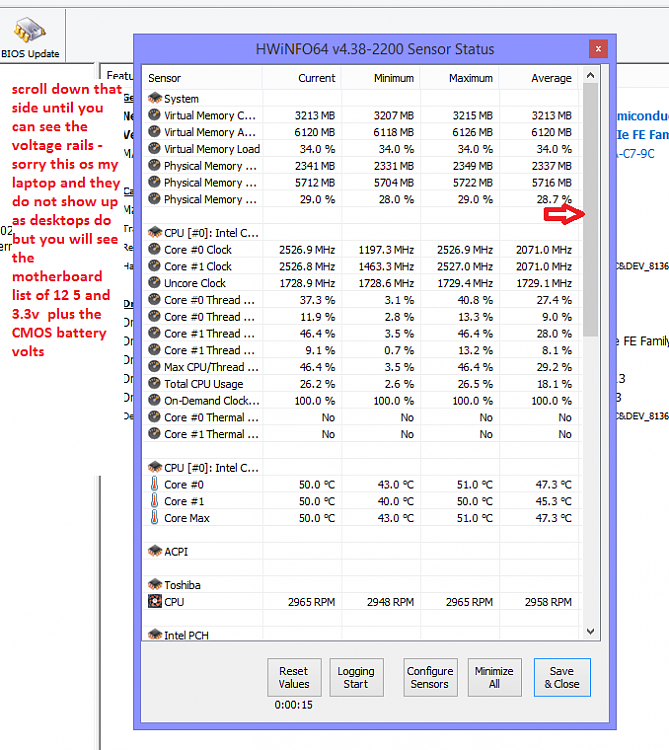Click the scrollbar down arrow
Screen dimensions: 669x750
point(591,631)
